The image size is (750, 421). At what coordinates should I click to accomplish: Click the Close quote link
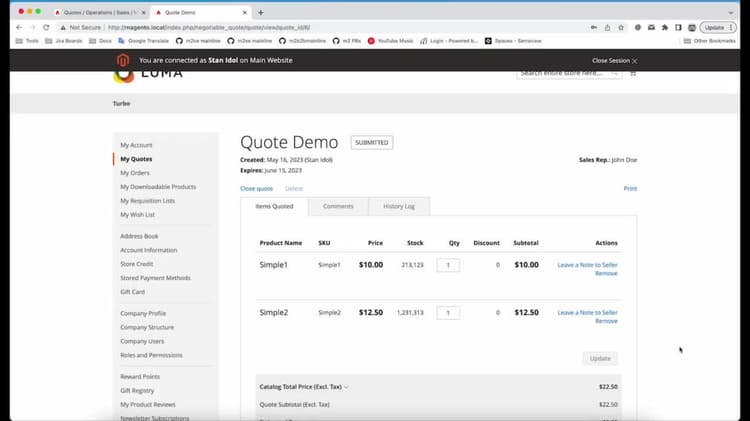(256, 188)
